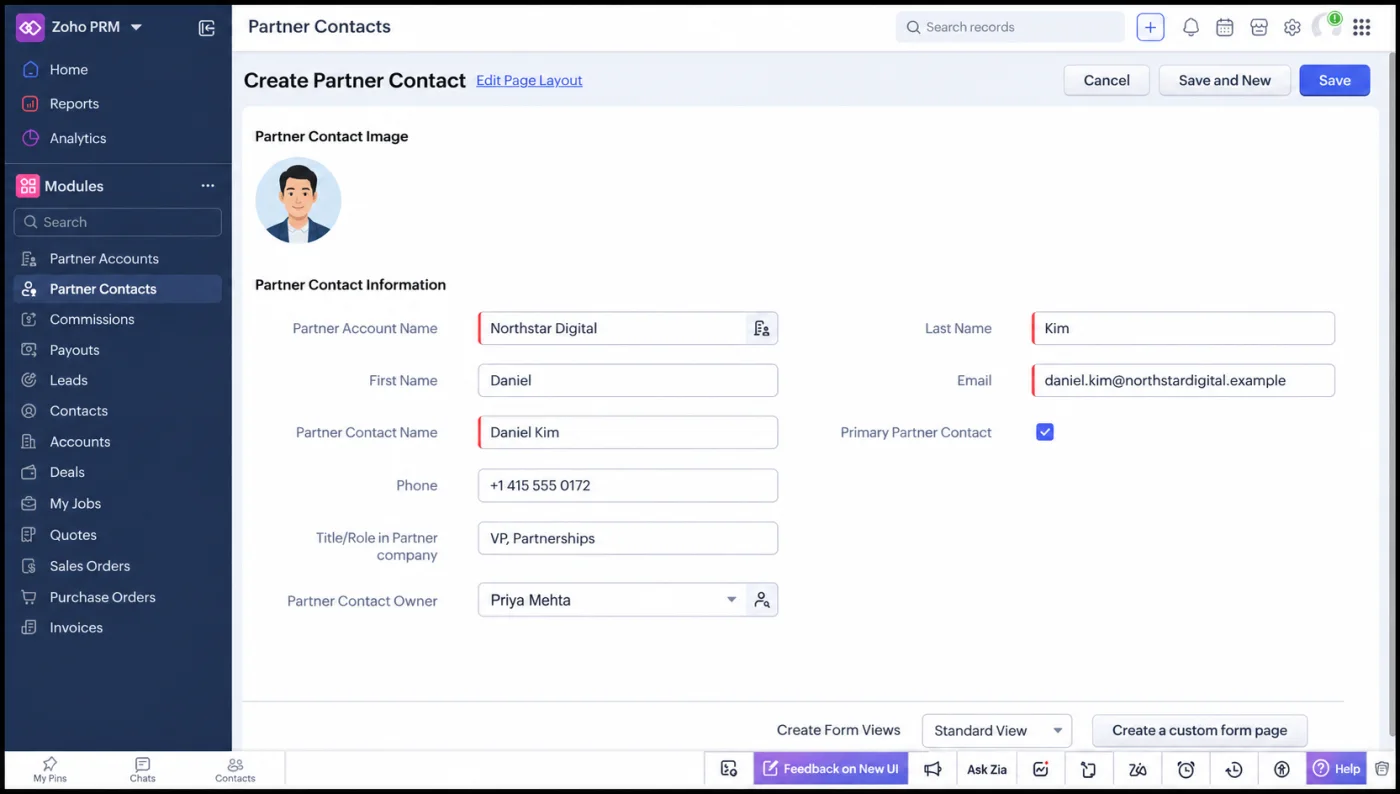The width and height of the screenshot is (1400, 794).
Task: Open the Standard View form dropdown
Action: 997,731
